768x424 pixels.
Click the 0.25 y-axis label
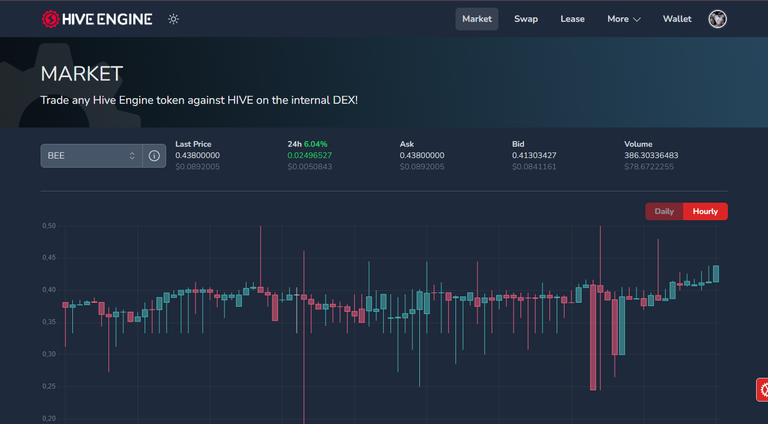point(49,386)
